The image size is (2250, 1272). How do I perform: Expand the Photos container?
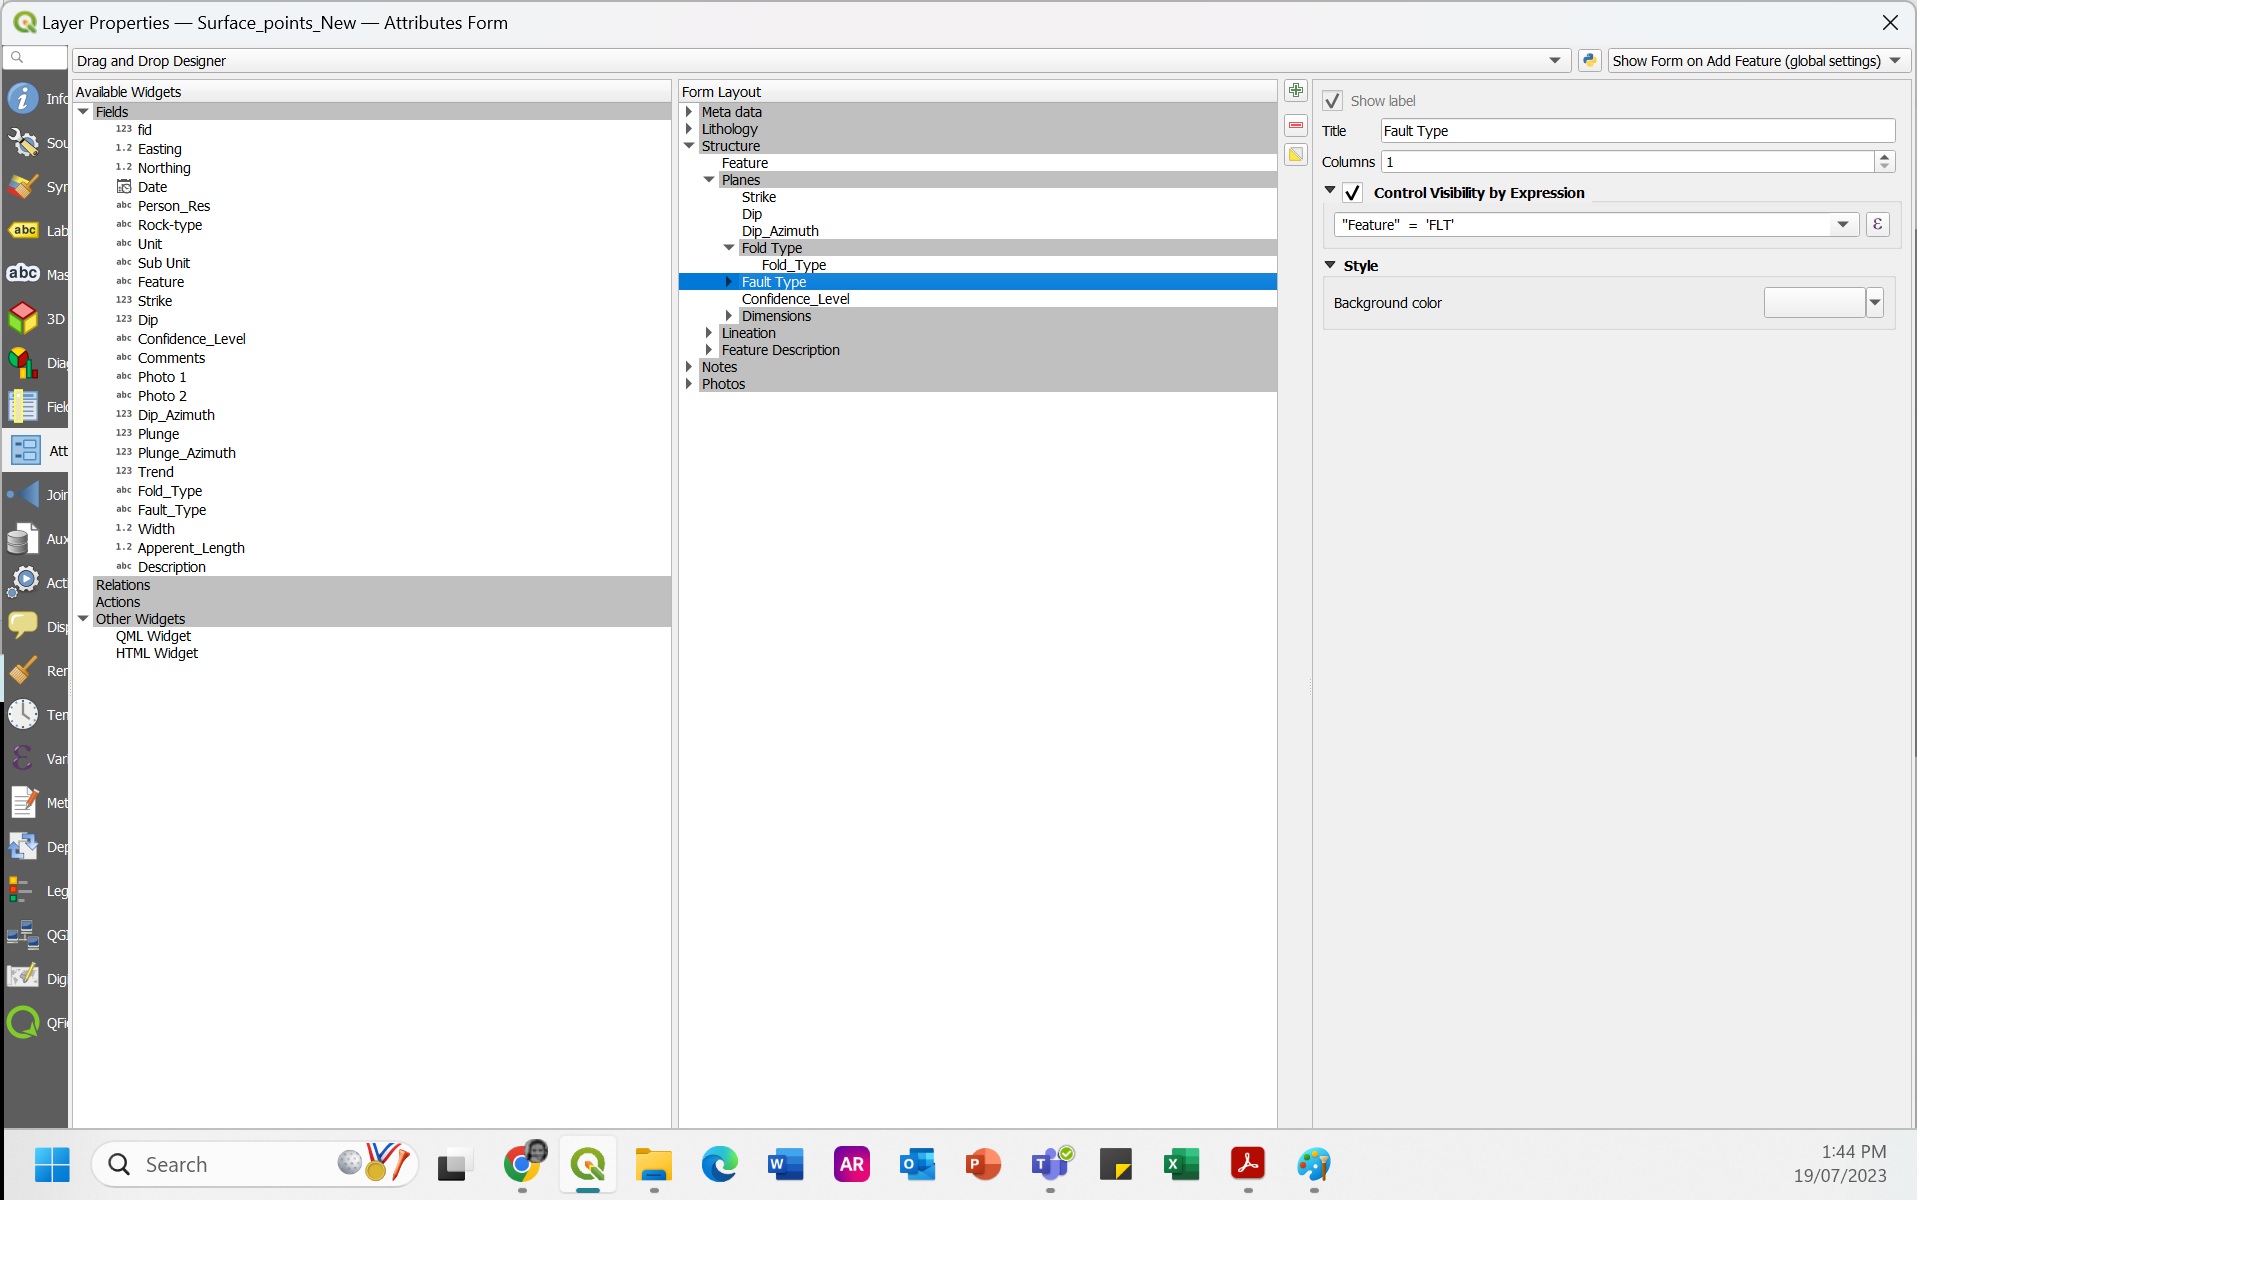click(x=689, y=384)
